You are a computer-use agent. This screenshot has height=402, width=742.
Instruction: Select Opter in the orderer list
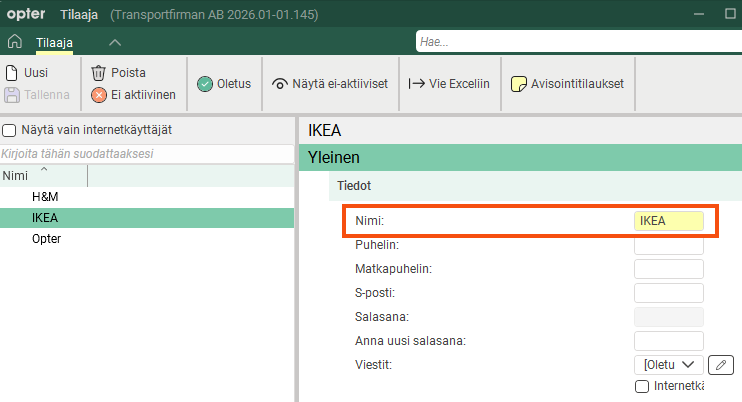[46, 240]
